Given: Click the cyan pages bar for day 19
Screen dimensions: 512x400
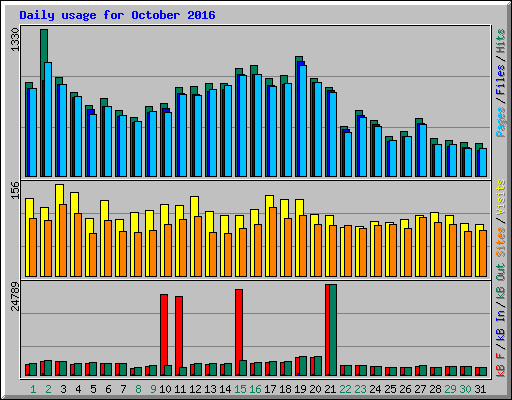Looking at the screenshot, I should (x=303, y=121).
